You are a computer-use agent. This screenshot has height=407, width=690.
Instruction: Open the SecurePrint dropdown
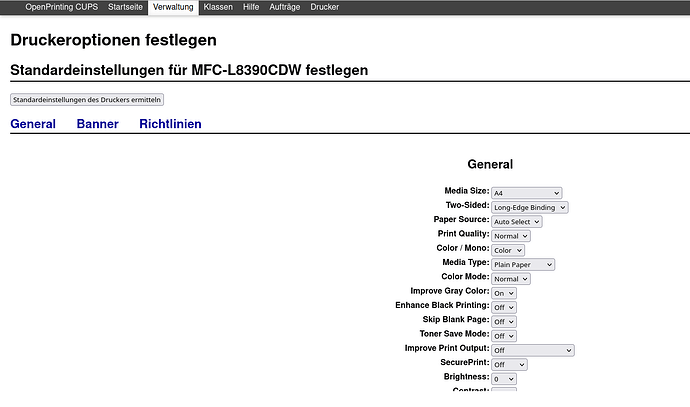(509, 365)
